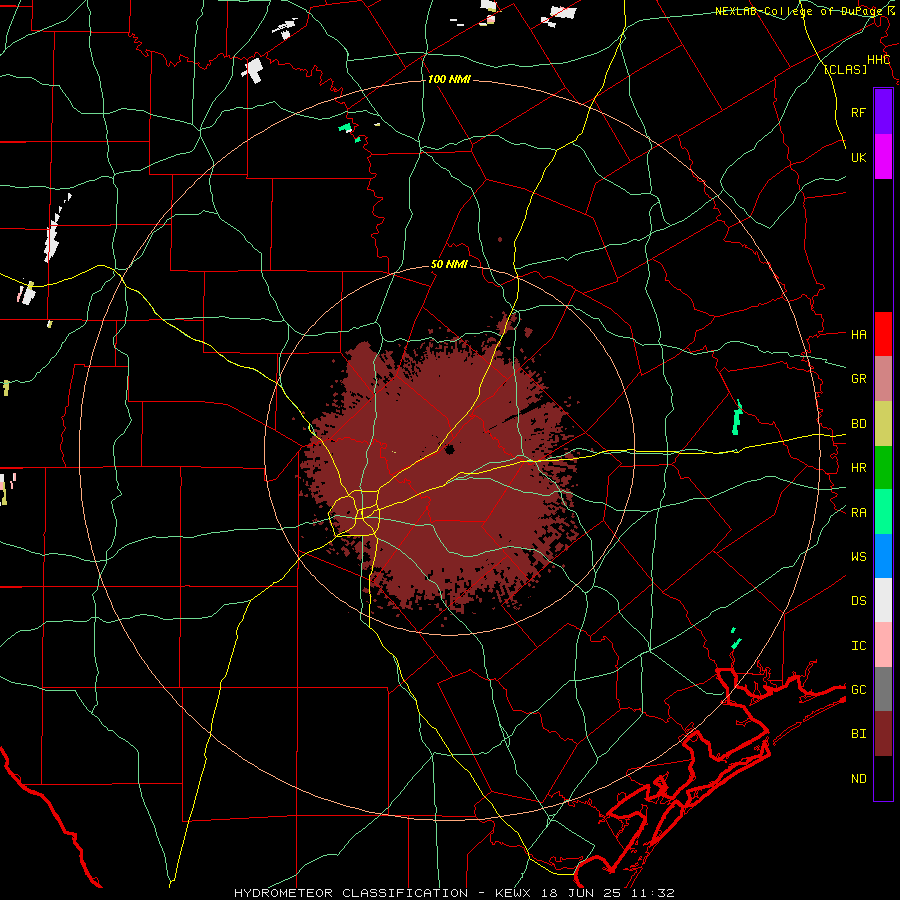
Task: Click the HR legend label
Action: click(858, 468)
